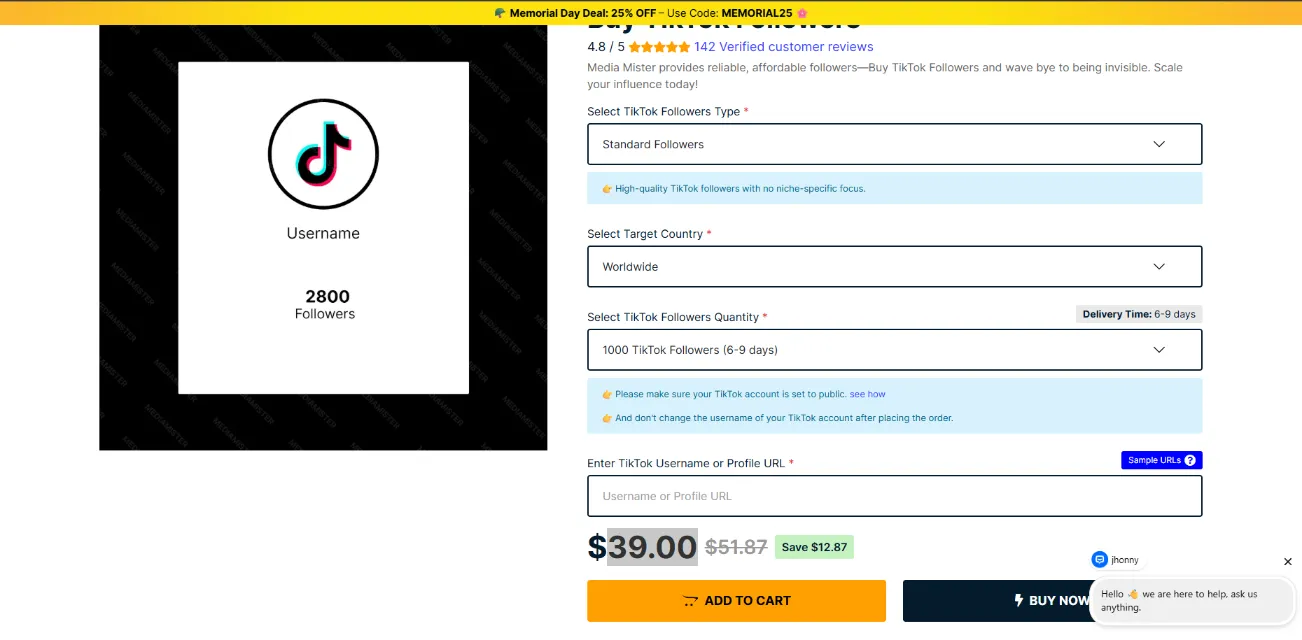Click the Username text in preview card
Viewport: 1302px width, 640px height.
pyautogui.click(x=323, y=233)
